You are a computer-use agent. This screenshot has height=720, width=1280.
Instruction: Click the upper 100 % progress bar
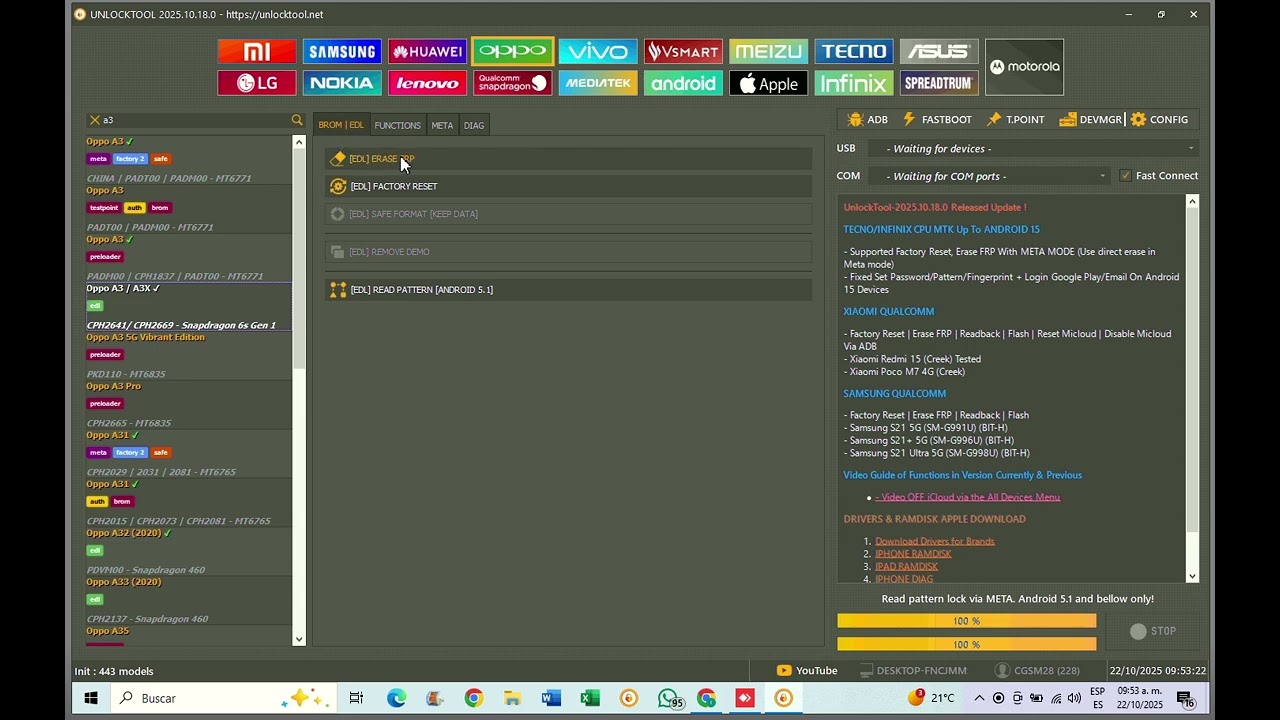[x=967, y=621]
